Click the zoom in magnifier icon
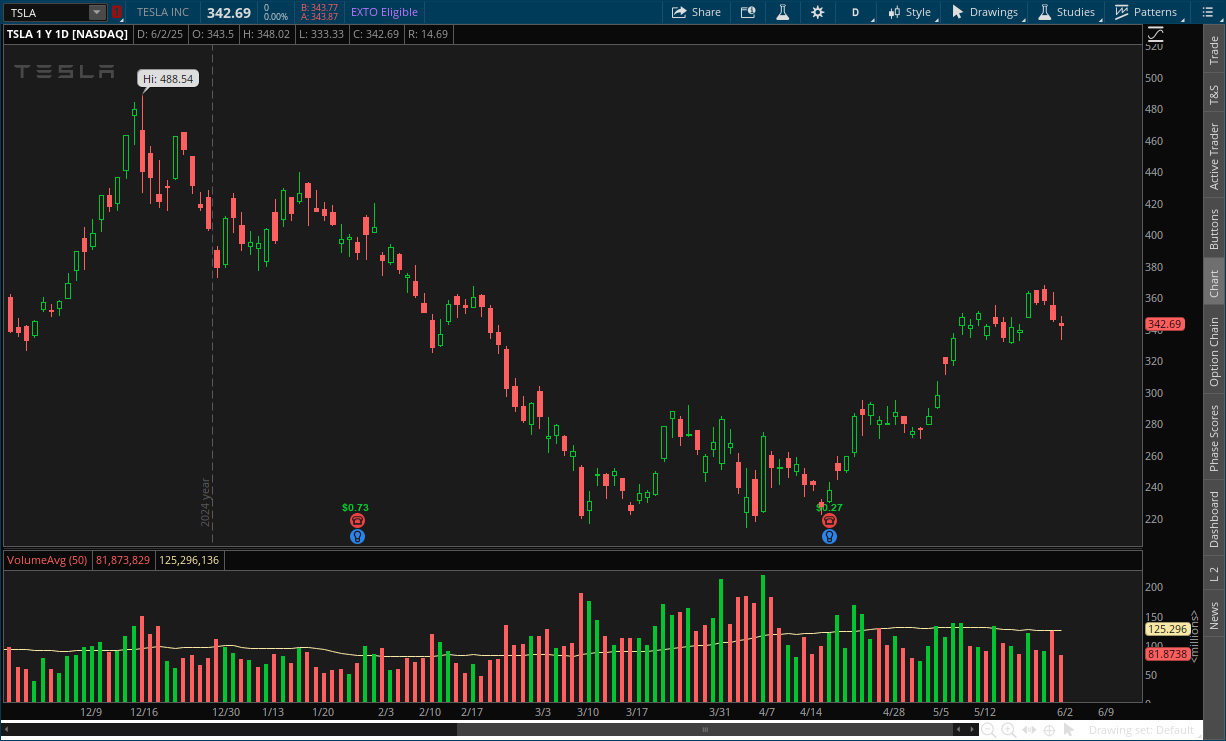Viewport: 1226px width, 741px height. pyautogui.click(x=1009, y=731)
